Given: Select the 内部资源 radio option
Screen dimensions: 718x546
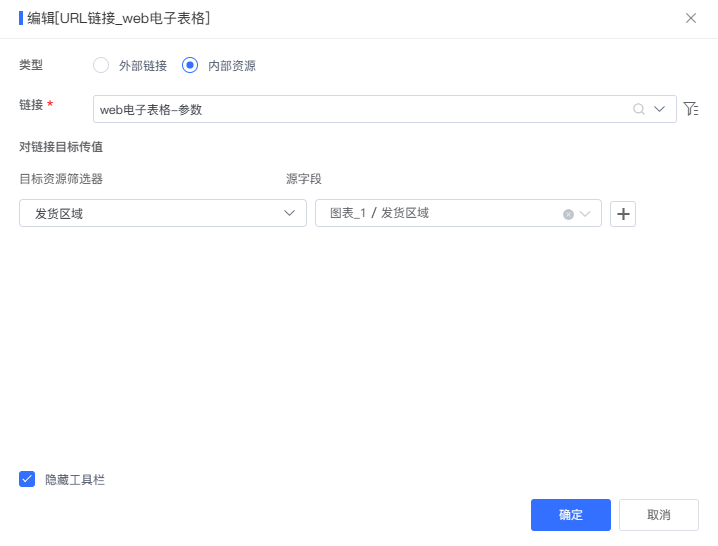Looking at the screenshot, I should pyautogui.click(x=190, y=65).
